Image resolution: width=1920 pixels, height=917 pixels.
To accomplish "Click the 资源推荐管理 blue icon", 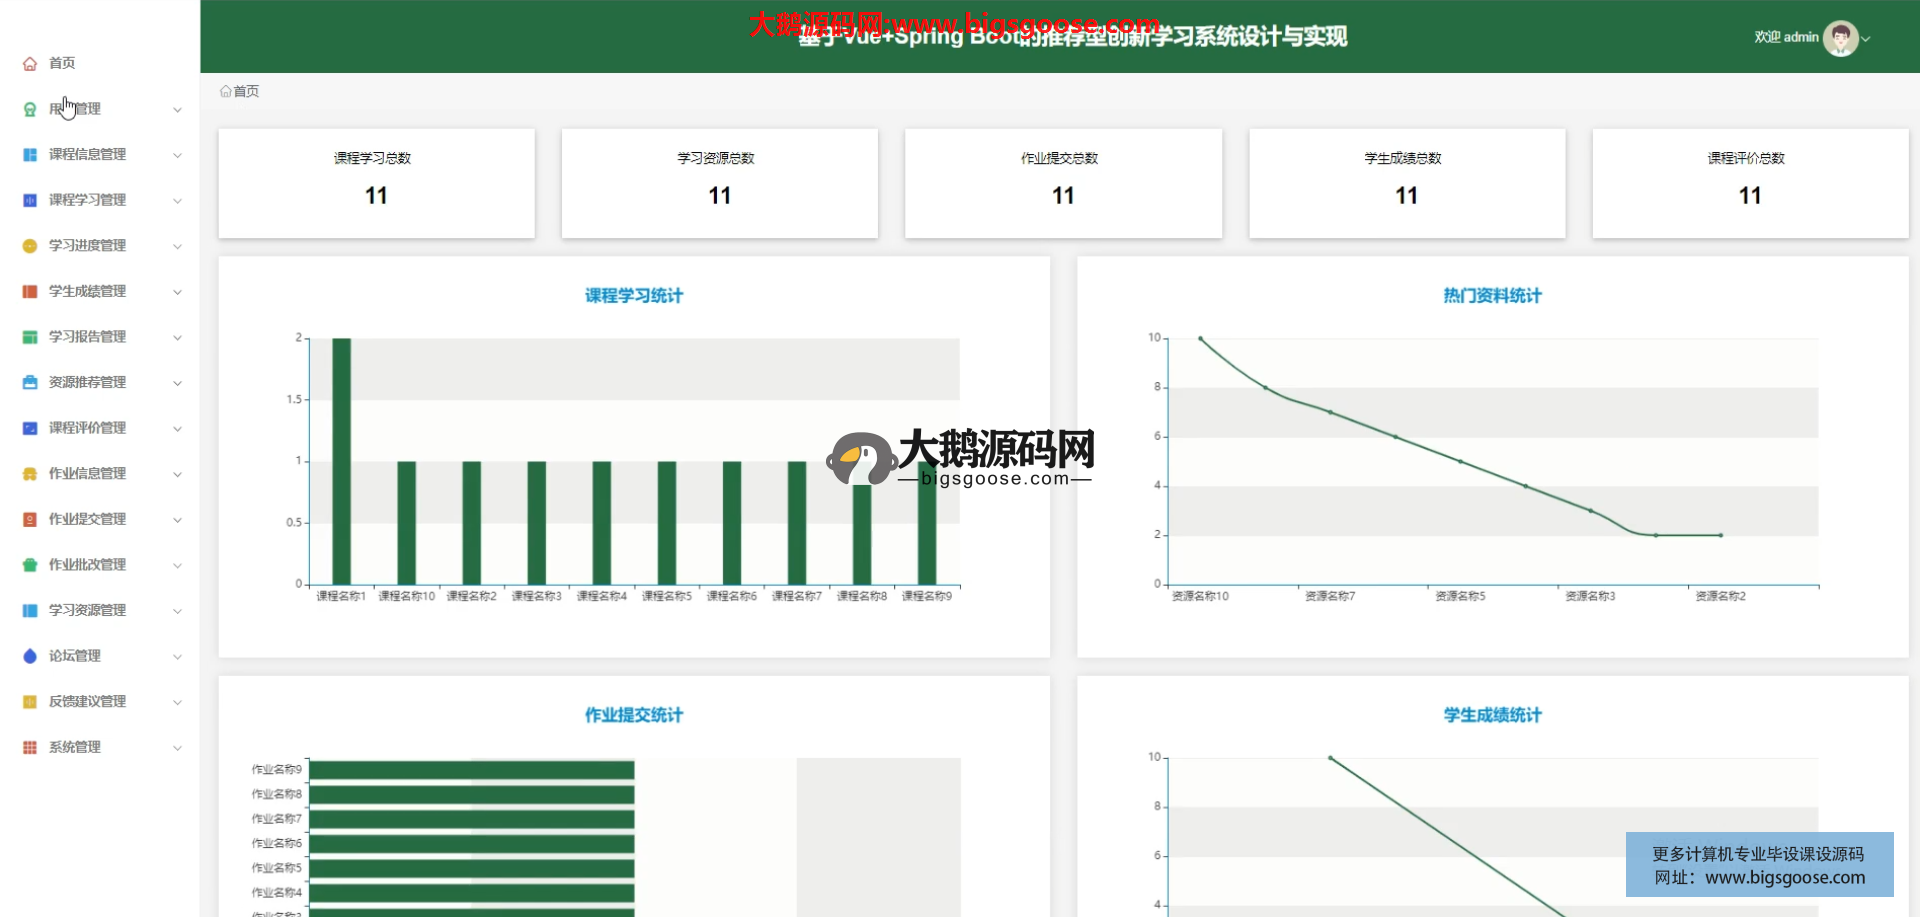I will (x=30, y=383).
